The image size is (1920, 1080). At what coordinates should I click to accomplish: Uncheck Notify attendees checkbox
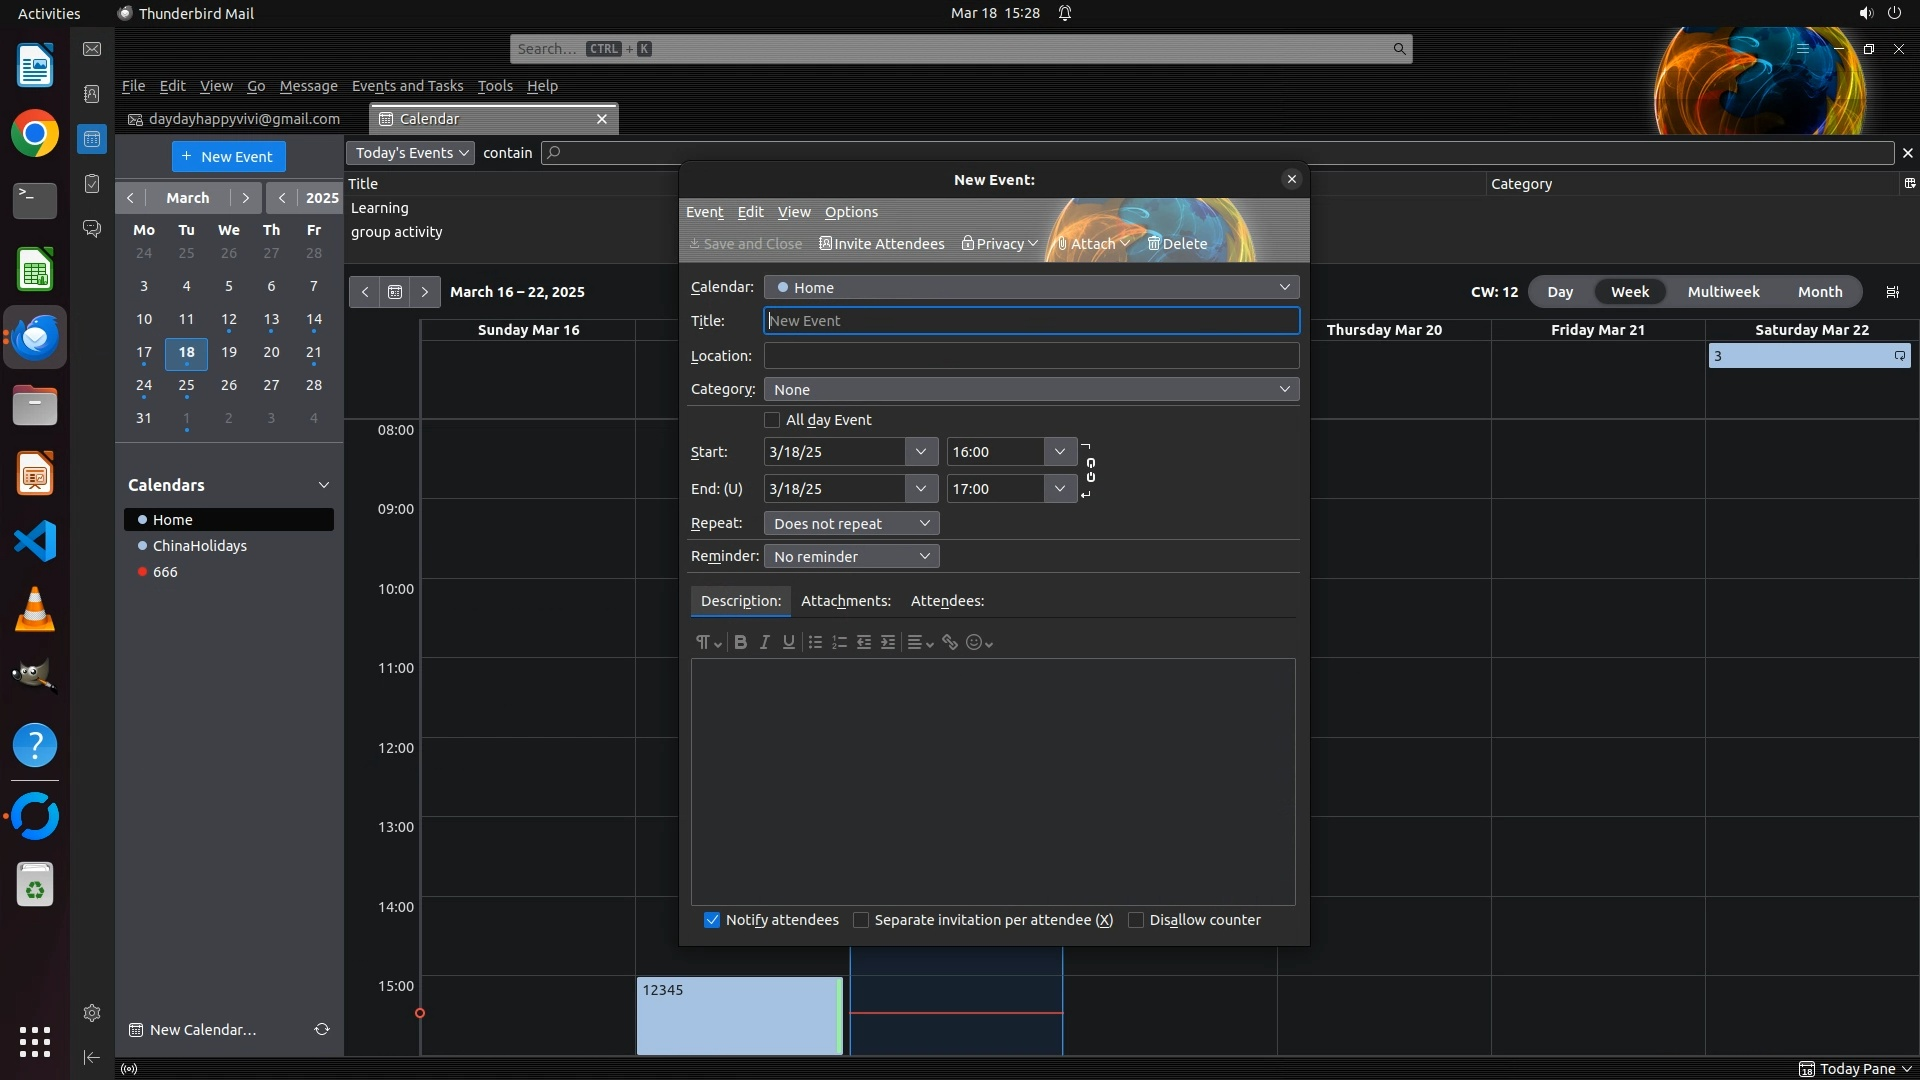[x=712, y=920]
